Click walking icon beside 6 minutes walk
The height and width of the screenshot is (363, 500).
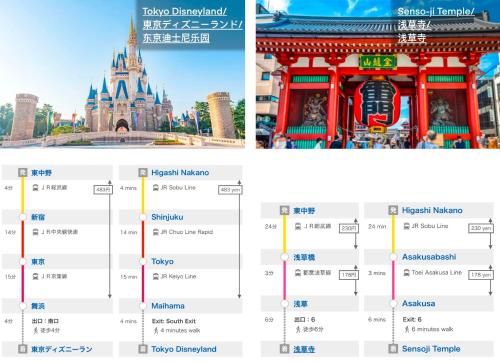pyautogui.click(x=406, y=329)
